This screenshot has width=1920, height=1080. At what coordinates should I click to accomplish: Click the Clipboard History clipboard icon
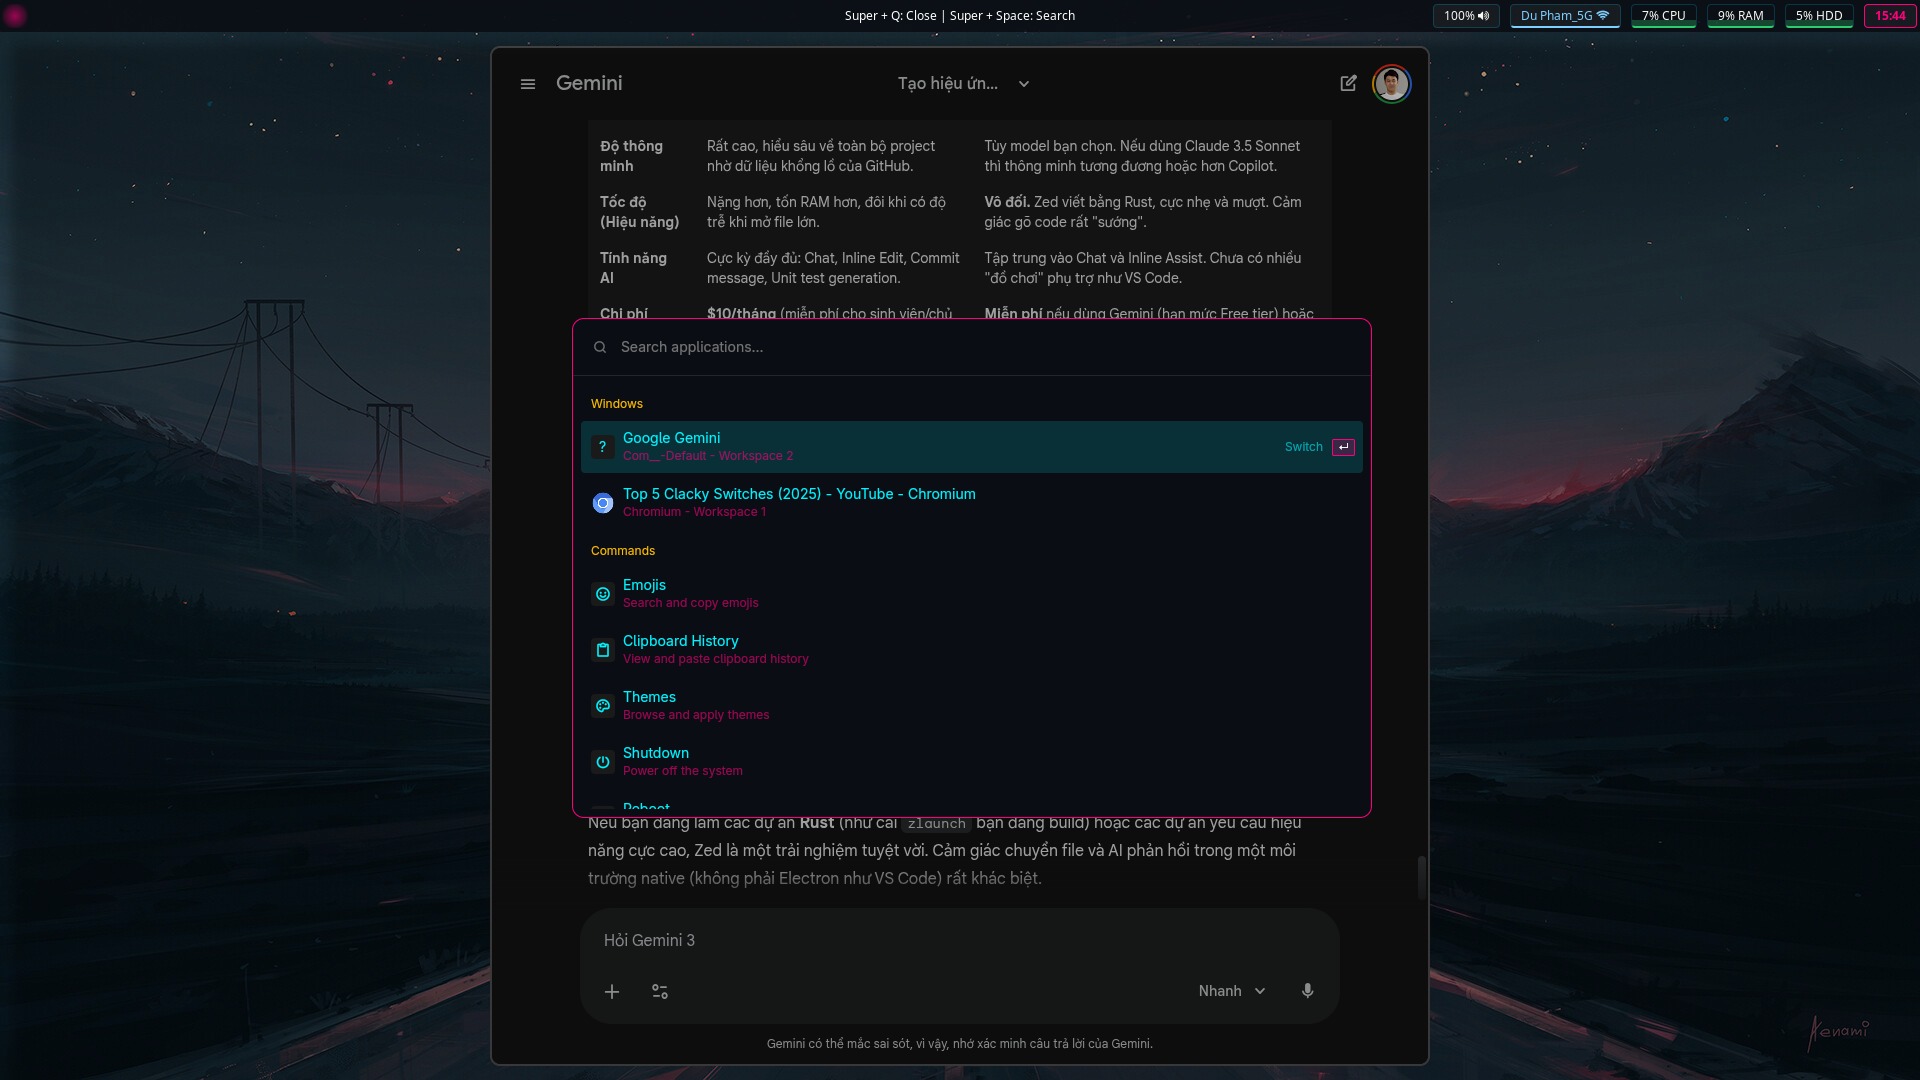(x=603, y=650)
